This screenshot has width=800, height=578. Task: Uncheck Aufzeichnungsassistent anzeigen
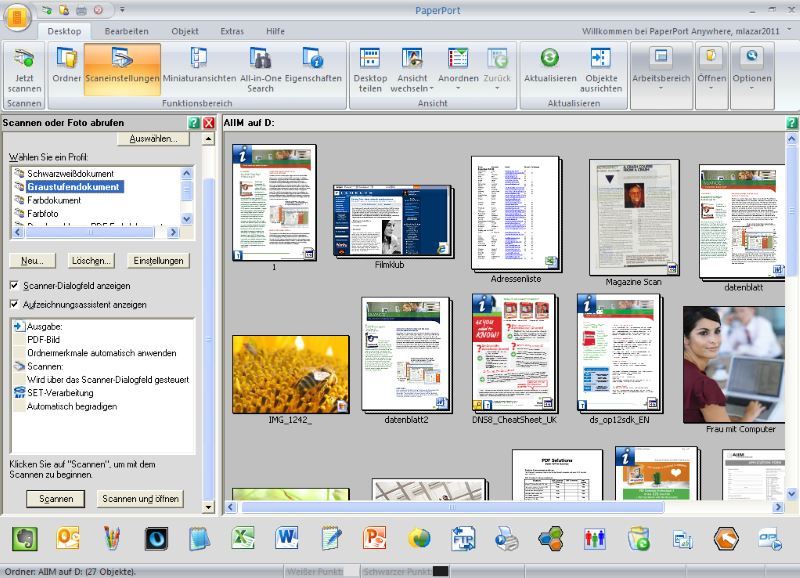[15, 303]
